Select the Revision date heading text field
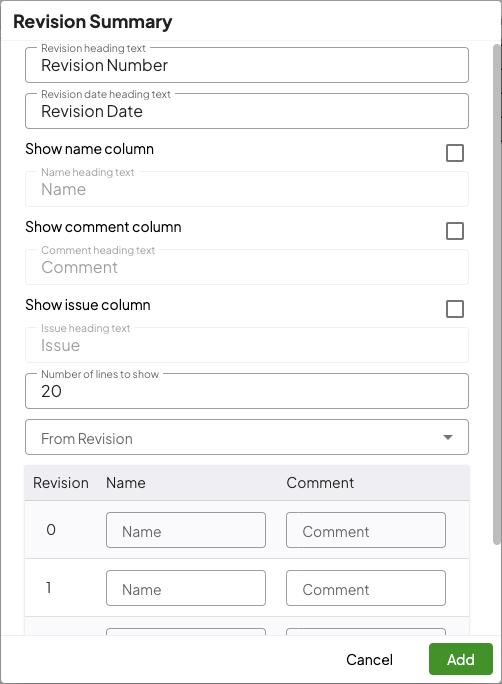This screenshot has height=684, width=502. 247,111
